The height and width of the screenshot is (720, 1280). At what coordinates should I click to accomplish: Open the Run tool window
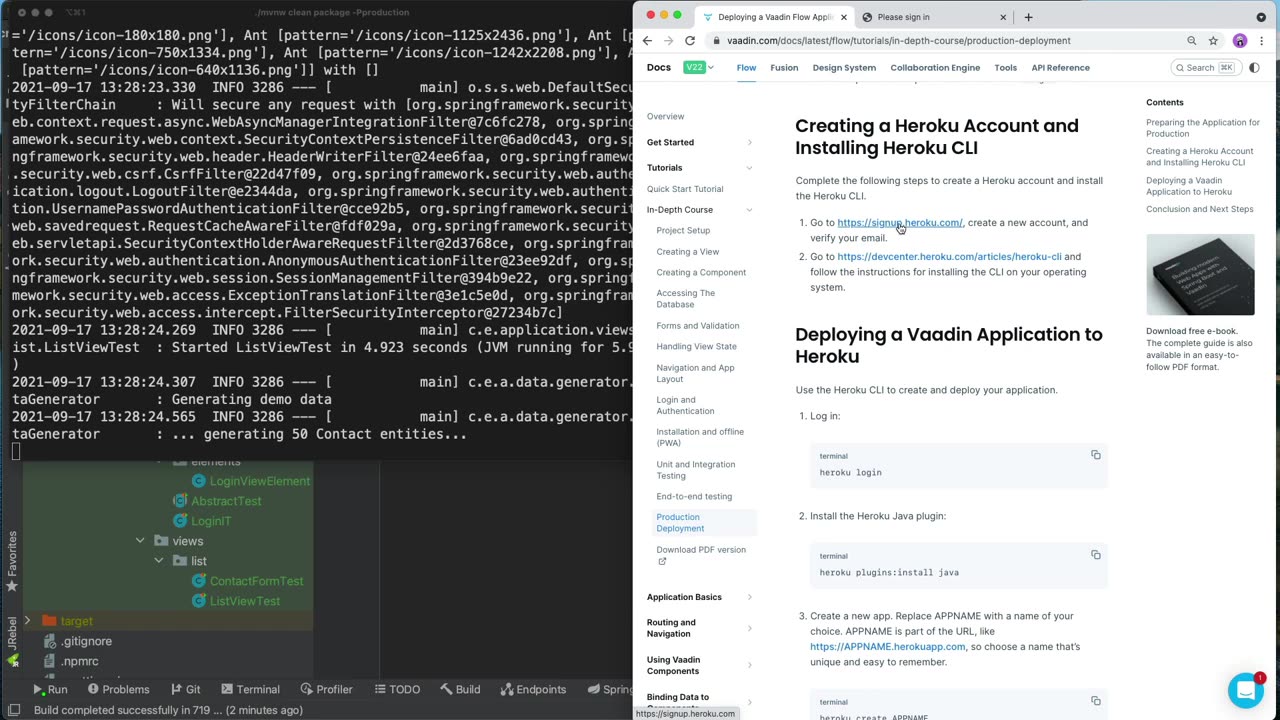pos(50,689)
